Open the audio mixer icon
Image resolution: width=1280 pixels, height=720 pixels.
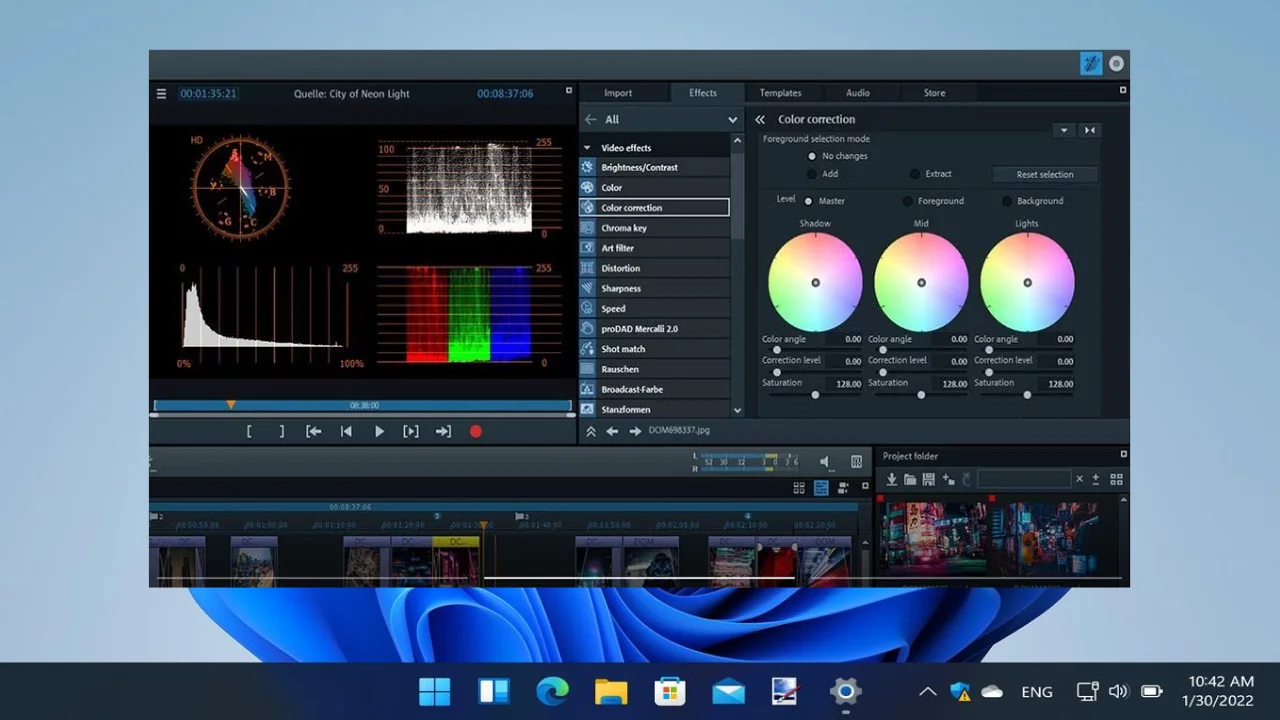tap(856, 461)
